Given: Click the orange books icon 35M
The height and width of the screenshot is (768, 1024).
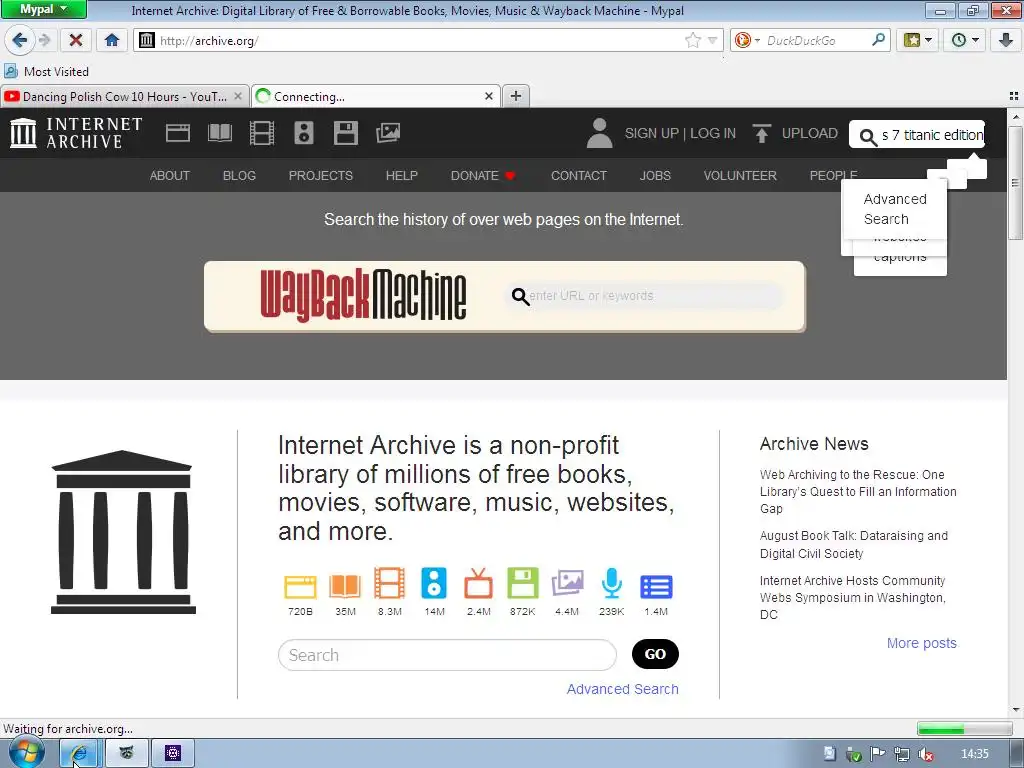Looking at the screenshot, I should pyautogui.click(x=345, y=586).
